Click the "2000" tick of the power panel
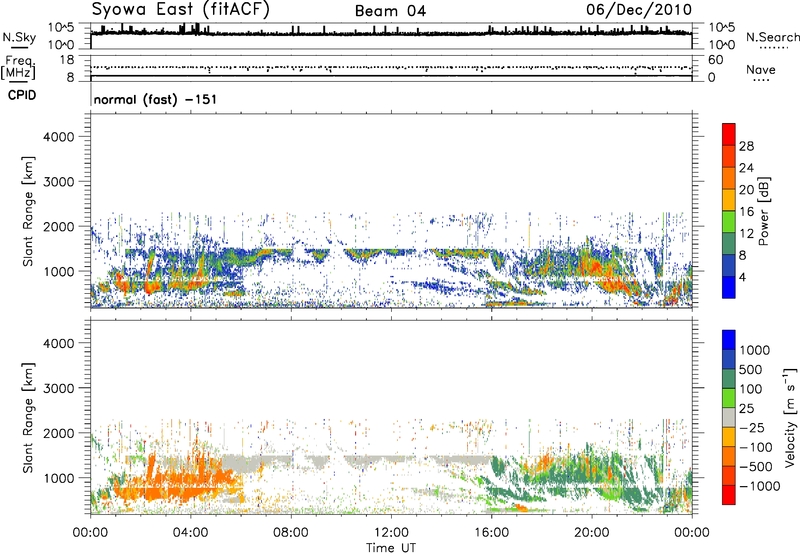The image size is (800, 554). (58, 226)
